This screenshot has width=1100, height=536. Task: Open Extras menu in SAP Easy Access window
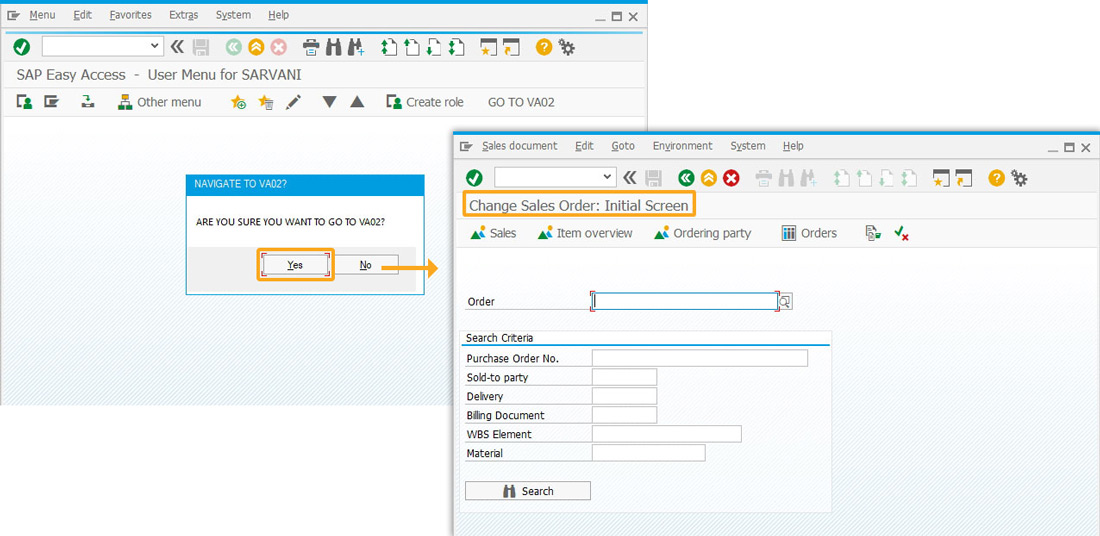[184, 15]
